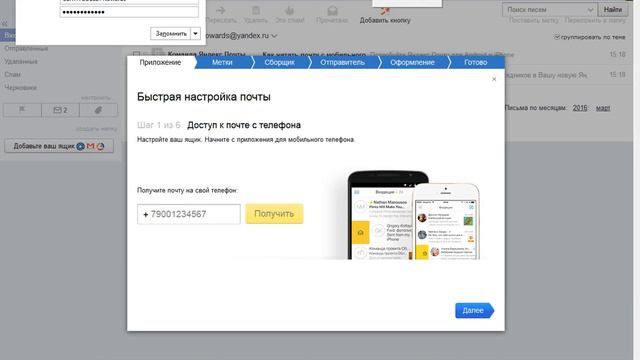This screenshot has width=640, height=360.
Task: Click the 'Найти' search button
Action: [x=613, y=9]
